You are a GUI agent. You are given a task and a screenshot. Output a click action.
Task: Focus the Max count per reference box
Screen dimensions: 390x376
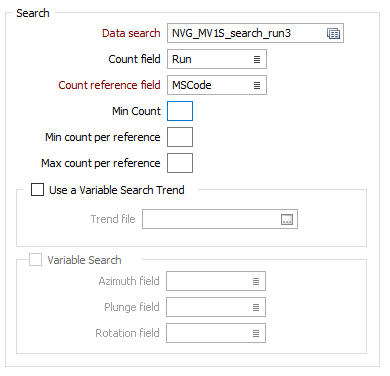pyautogui.click(x=180, y=163)
